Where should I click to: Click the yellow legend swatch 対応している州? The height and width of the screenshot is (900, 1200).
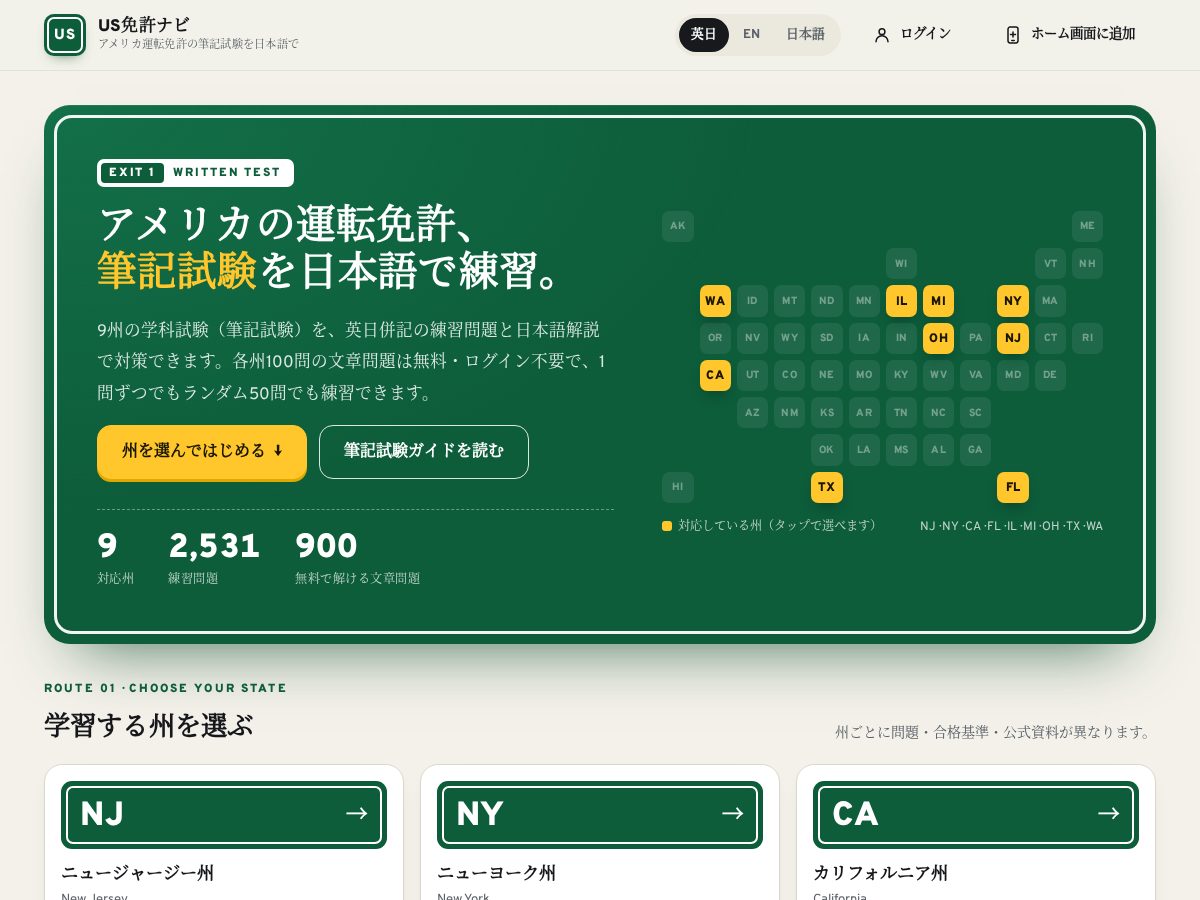(667, 526)
